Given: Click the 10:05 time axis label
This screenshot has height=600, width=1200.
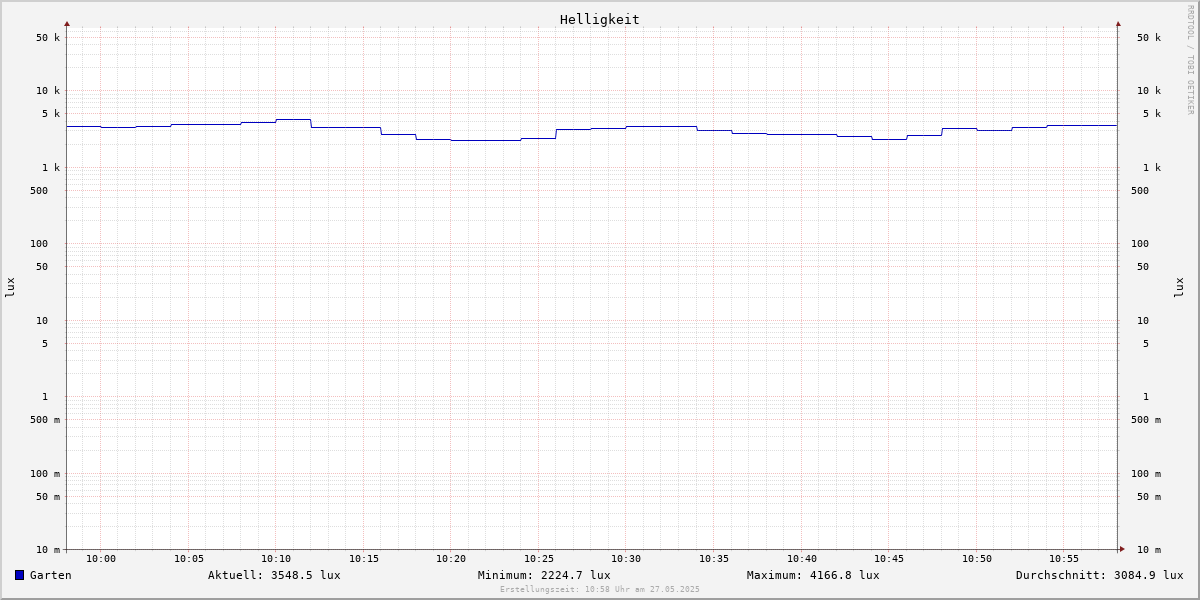Looking at the screenshot, I should point(189,559).
